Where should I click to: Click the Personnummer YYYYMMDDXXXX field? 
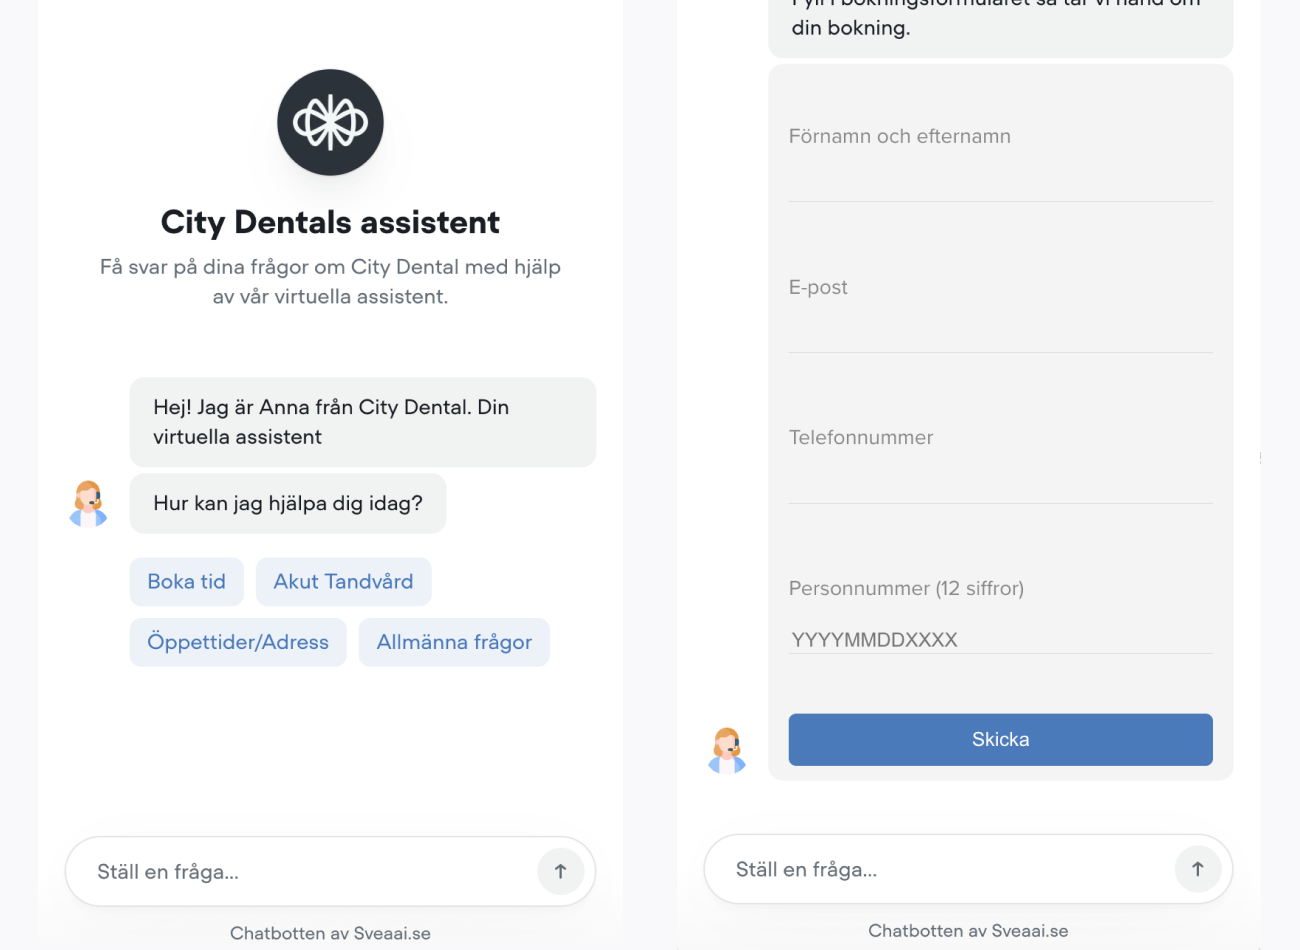click(1000, 639)
